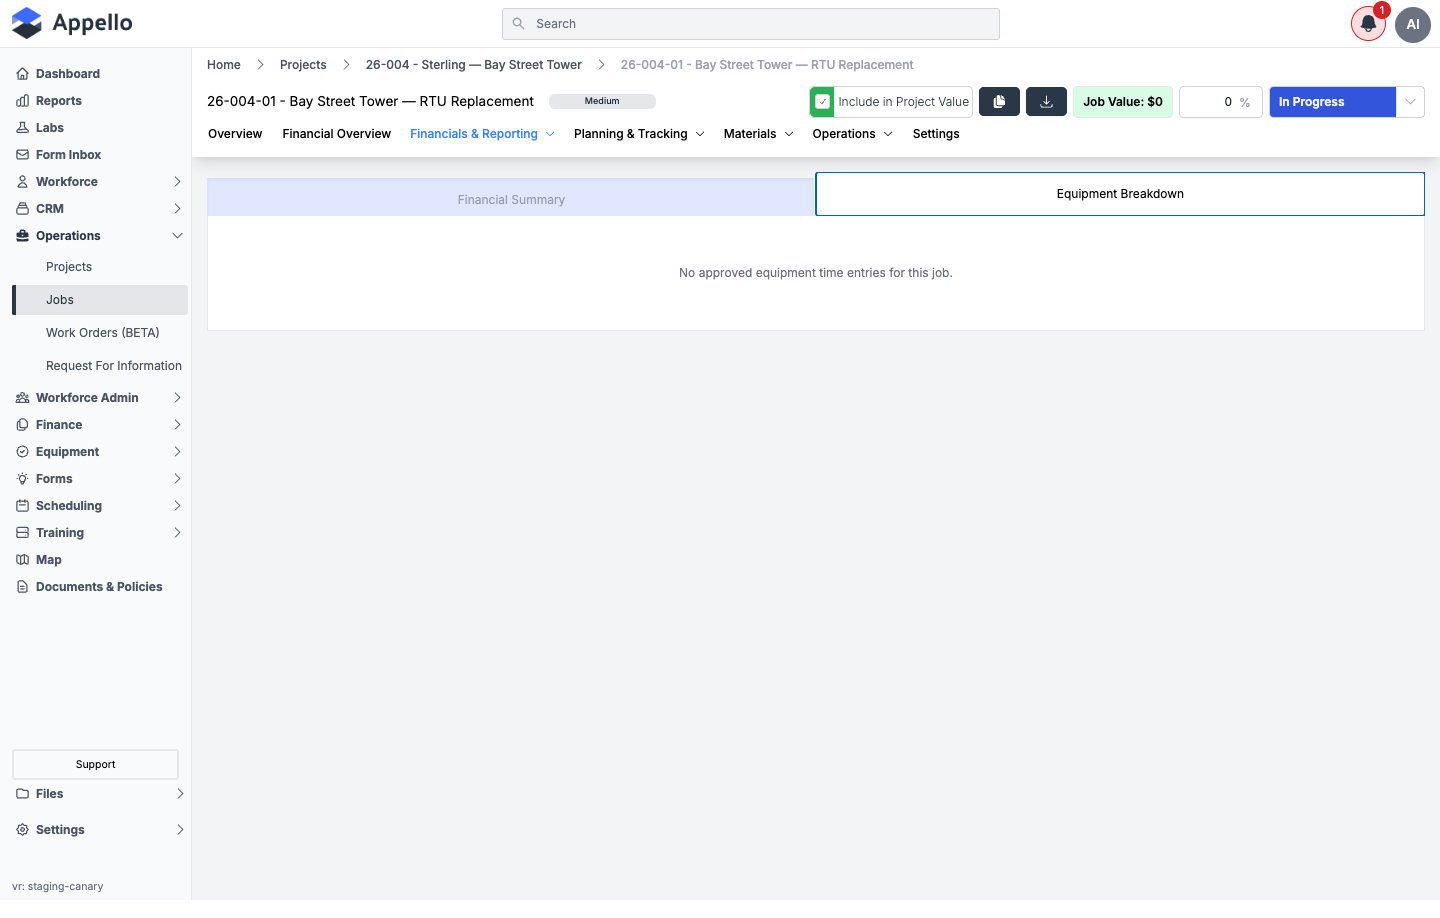1440x918 pixels.
Task: Toggle the Include in Project Value checkbox
Action: click(822, 102)
